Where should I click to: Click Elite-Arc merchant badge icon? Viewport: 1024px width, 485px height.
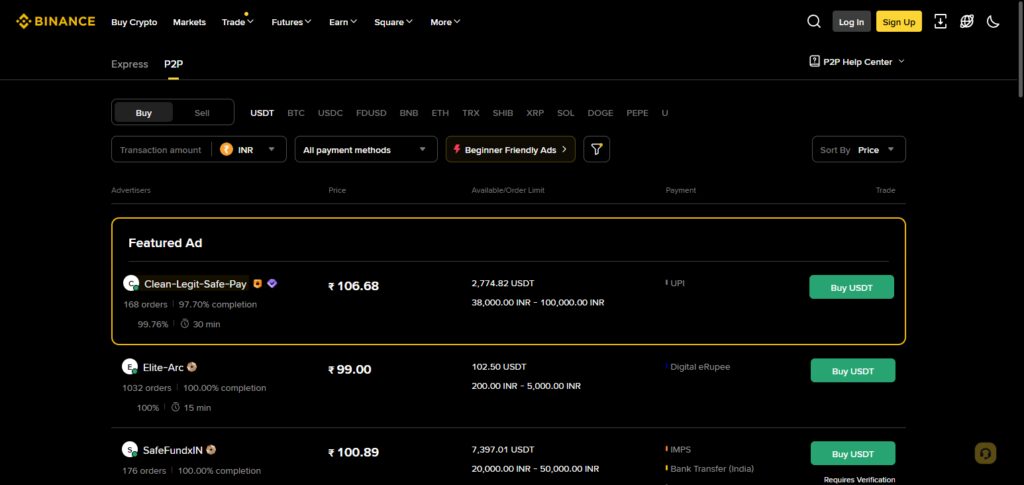tap(192, 367)
